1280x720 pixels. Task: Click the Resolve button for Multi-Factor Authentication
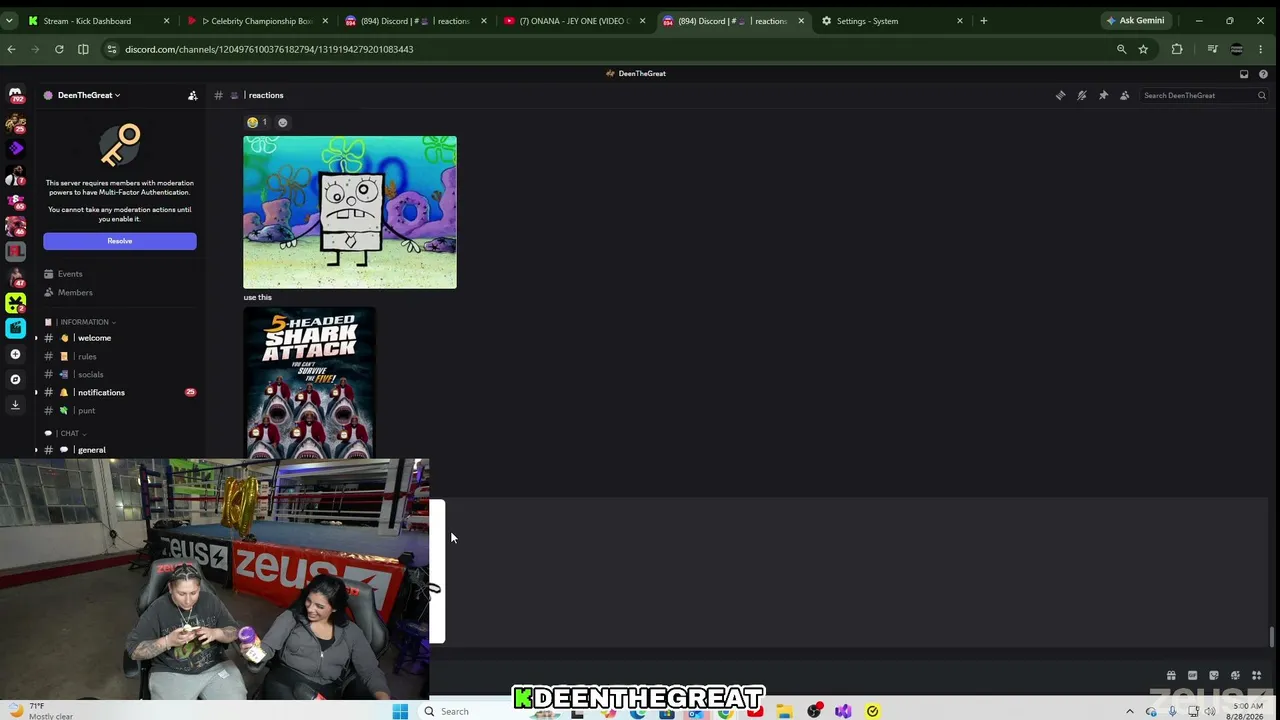pyautogui.click(x=120, y=241)
